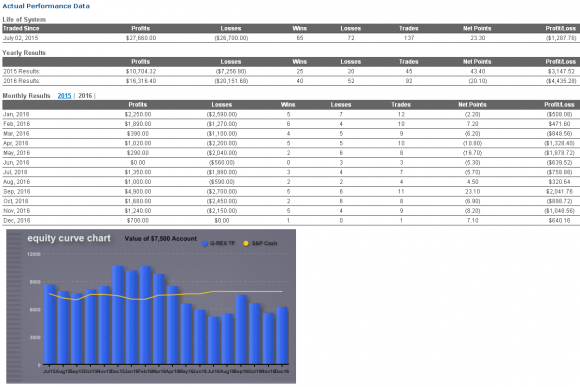580x387 pixels.
Task: Click the 'Life of System' label
Action: (x=24, y=19)
